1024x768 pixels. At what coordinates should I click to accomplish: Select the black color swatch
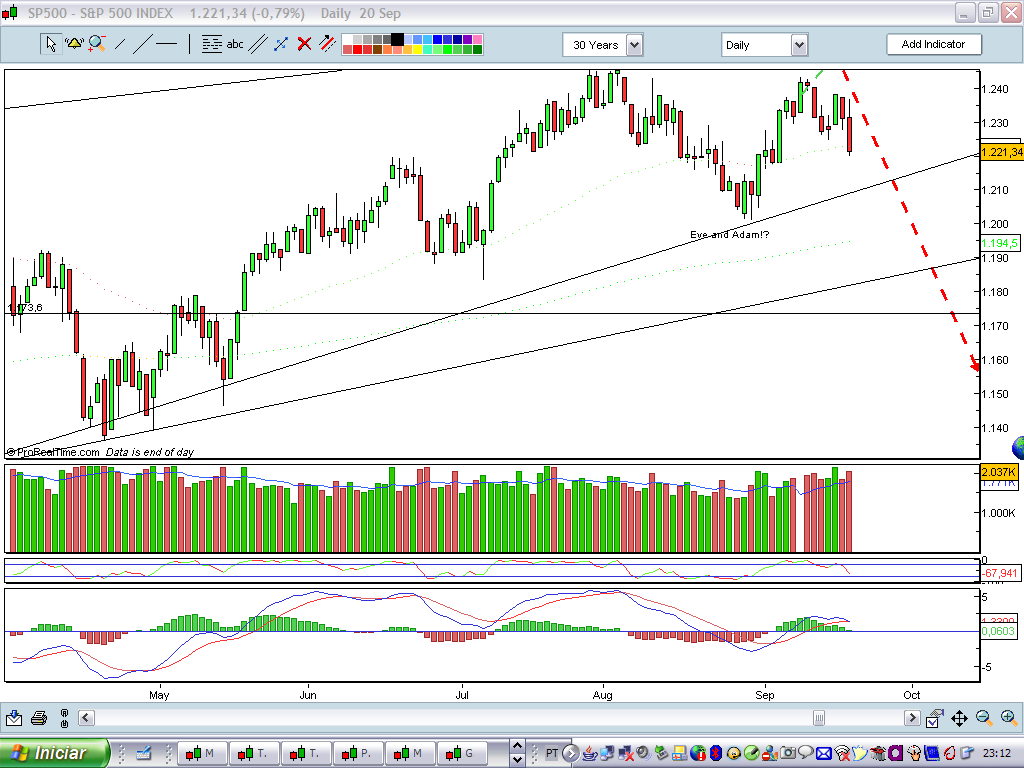point(397,38)
